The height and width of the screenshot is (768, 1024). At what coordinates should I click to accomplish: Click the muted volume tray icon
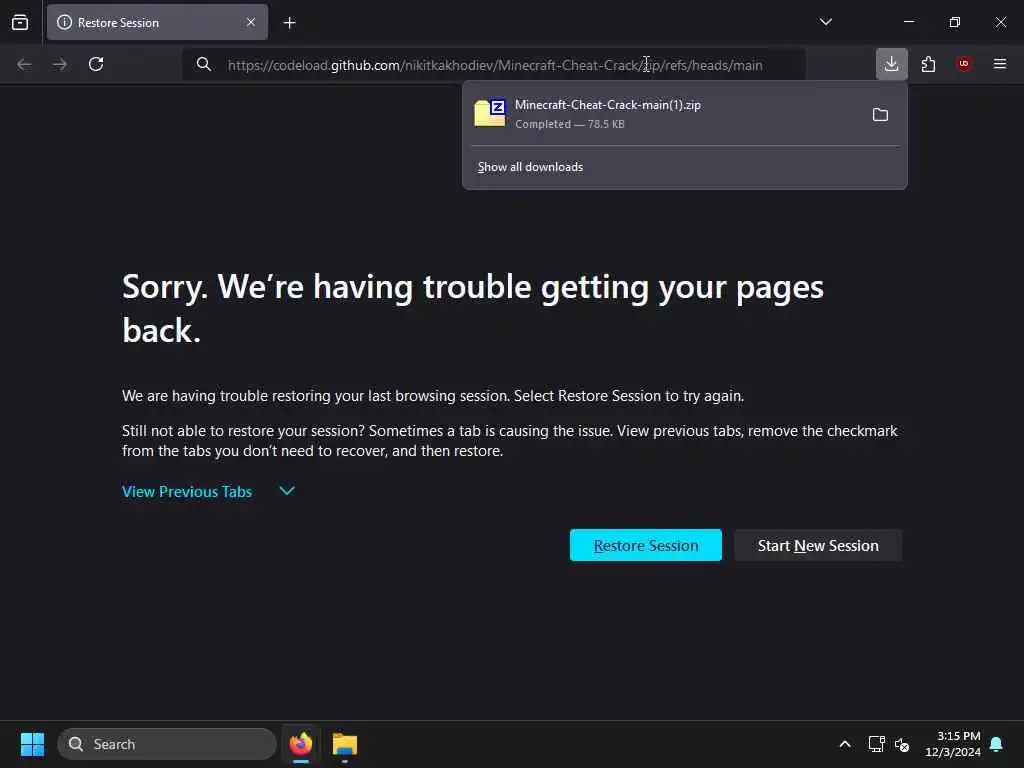903,744
